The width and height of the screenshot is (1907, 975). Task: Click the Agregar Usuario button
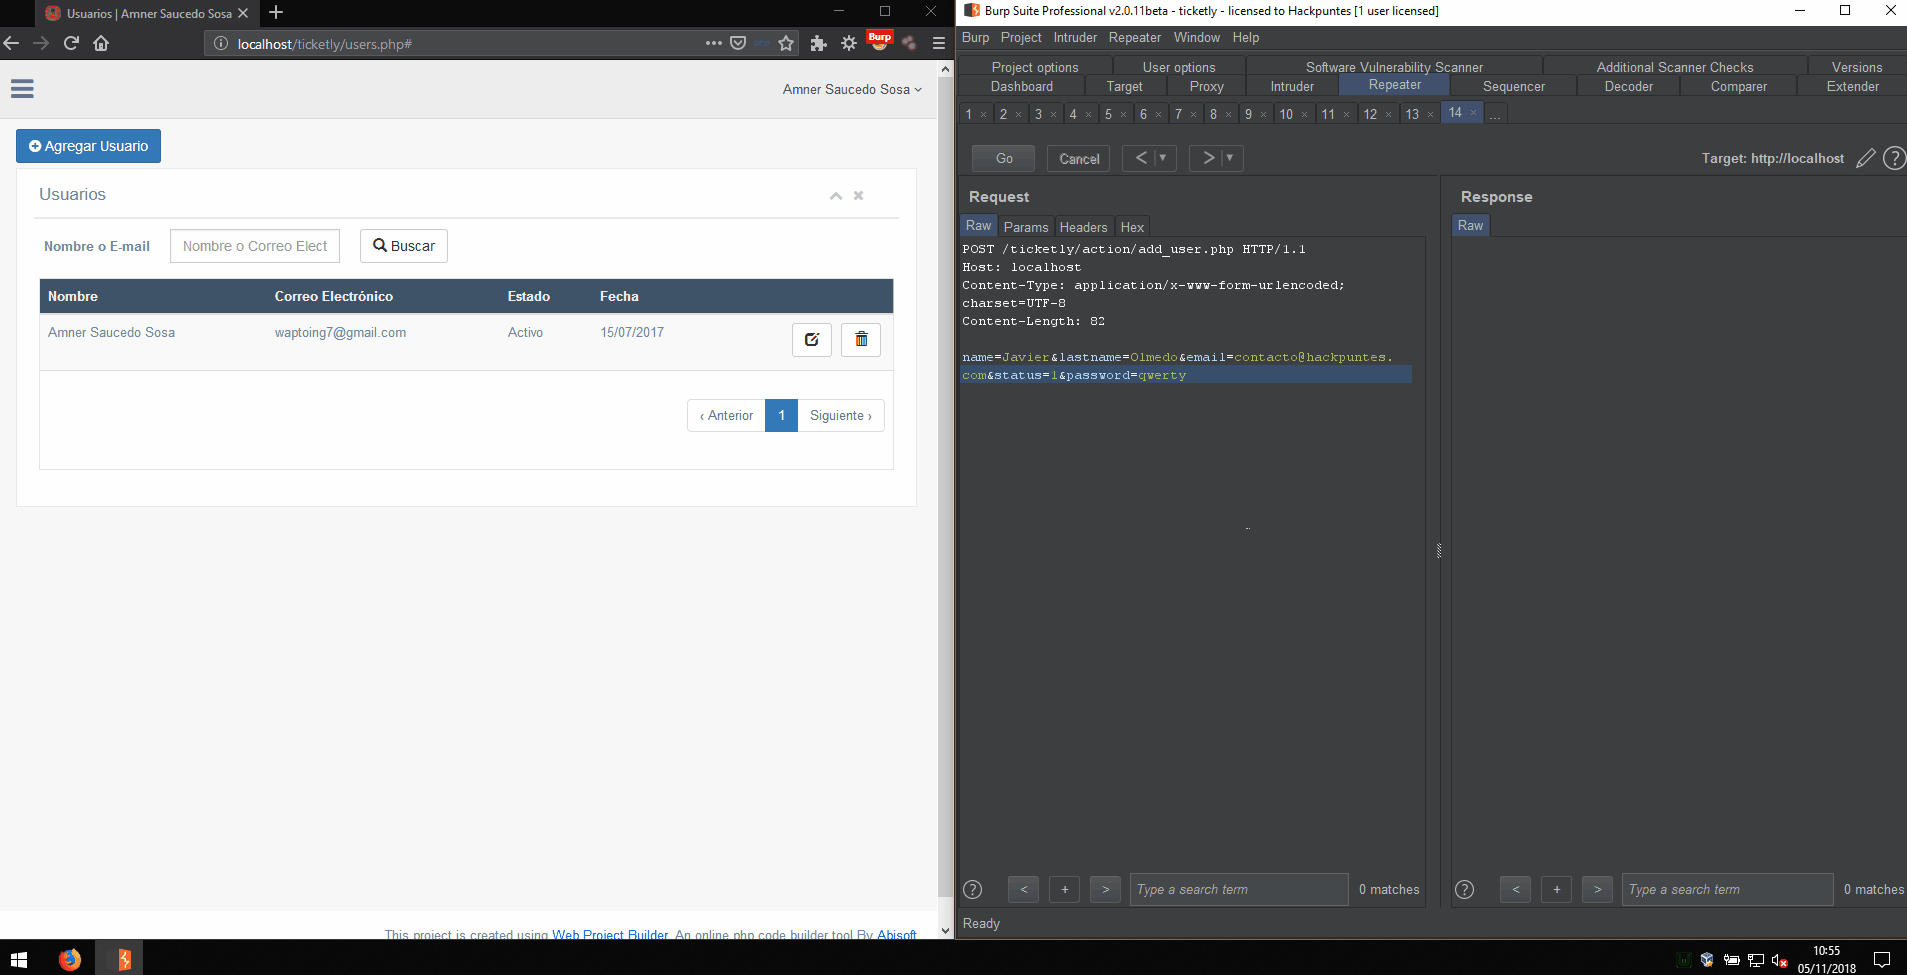coord(88,146)
